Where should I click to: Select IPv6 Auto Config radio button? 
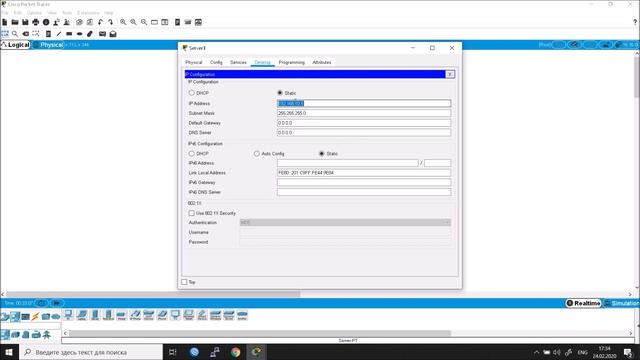(256, 153)
